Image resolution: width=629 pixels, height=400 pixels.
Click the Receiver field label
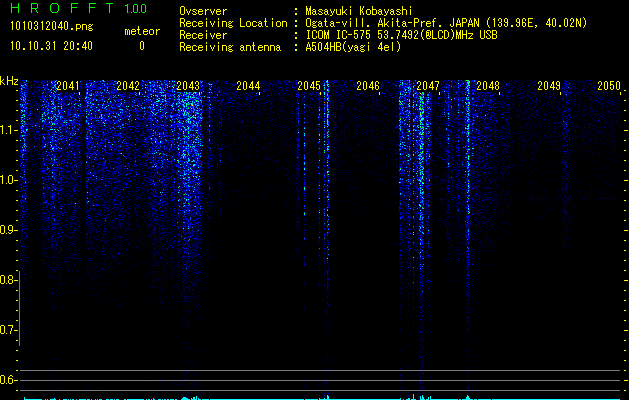point(203,35)
